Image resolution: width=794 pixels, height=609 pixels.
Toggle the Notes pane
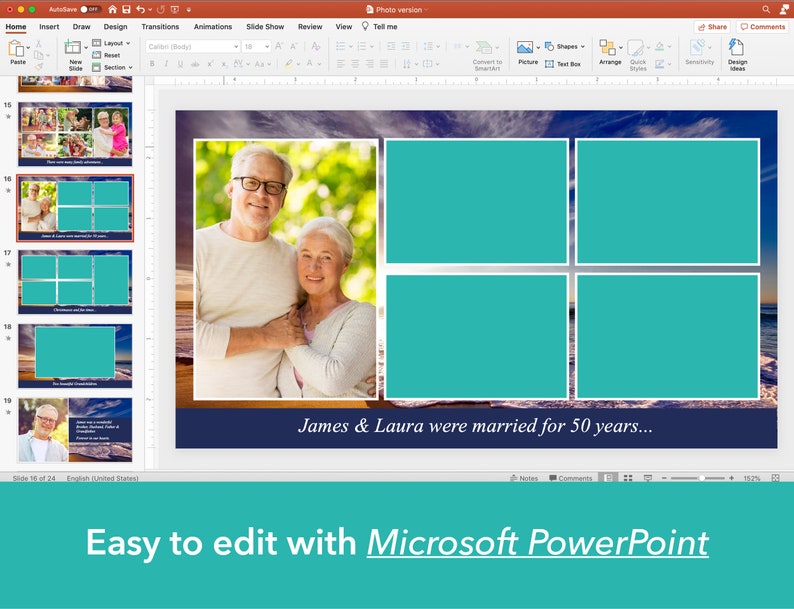point(524,478)
